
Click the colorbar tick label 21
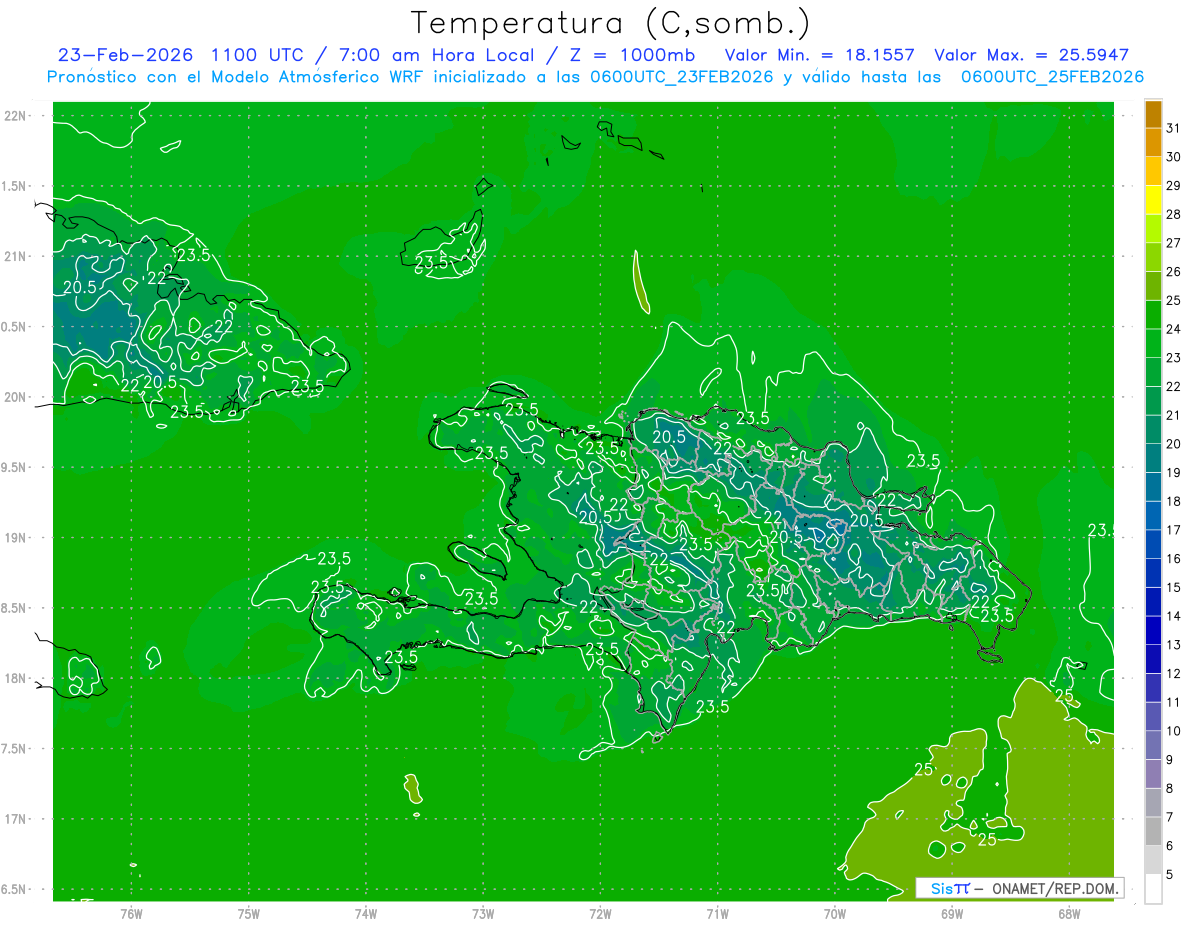(1174, 415)
